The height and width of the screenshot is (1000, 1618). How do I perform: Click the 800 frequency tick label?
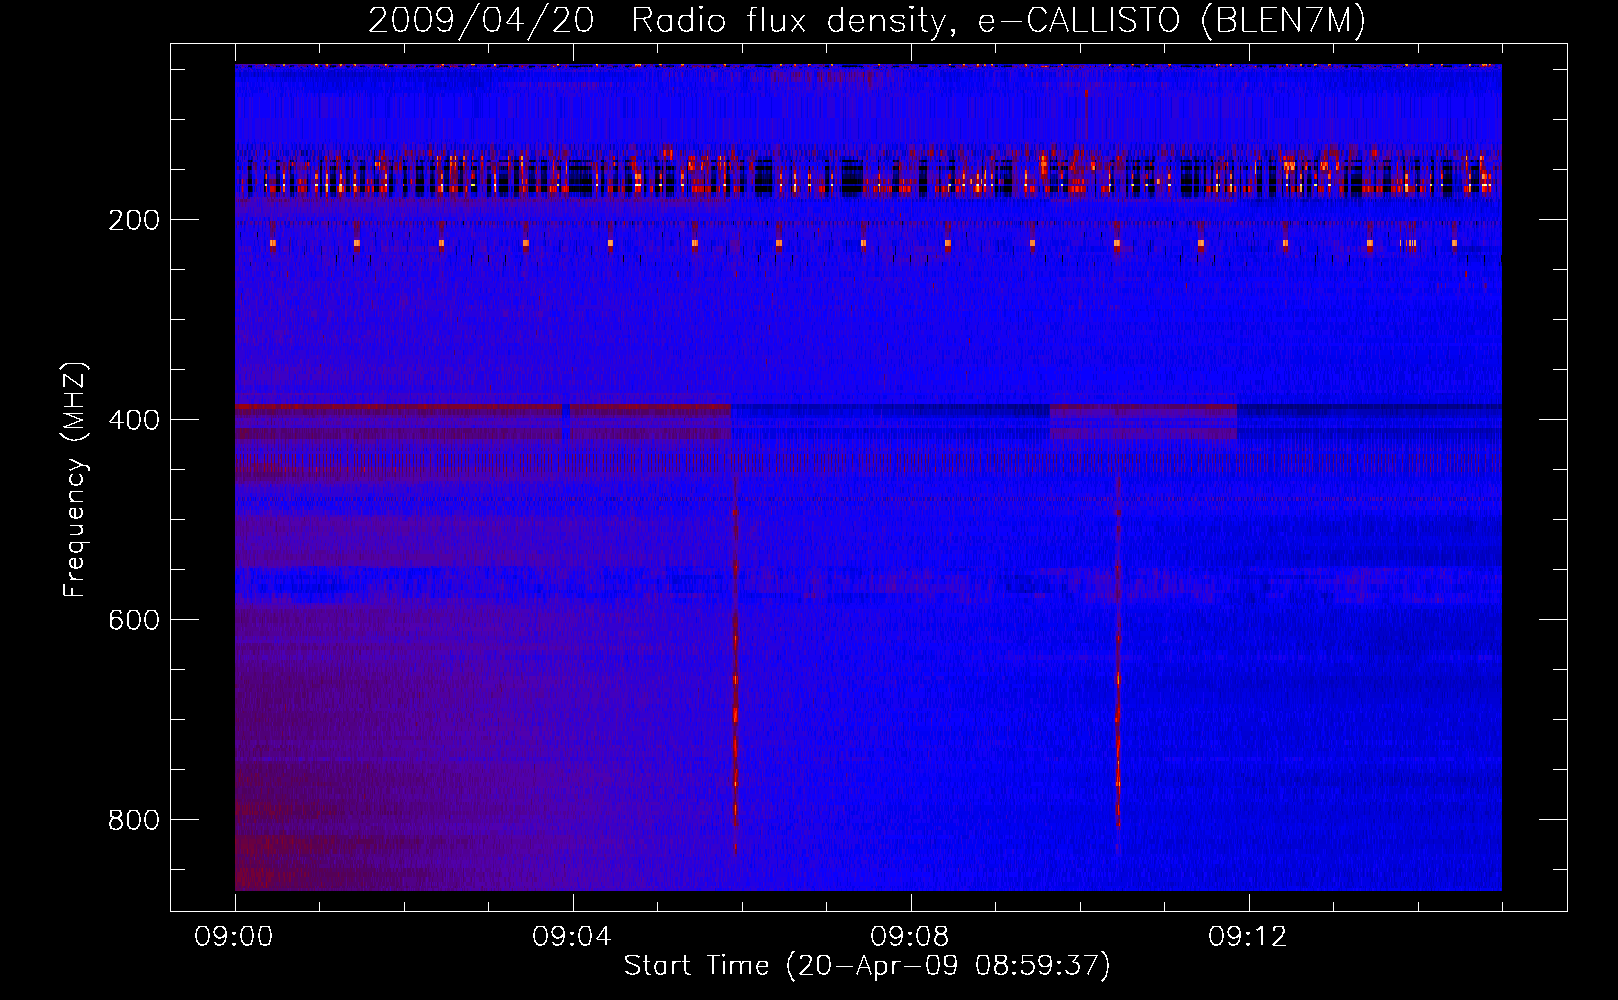point(134,820)
